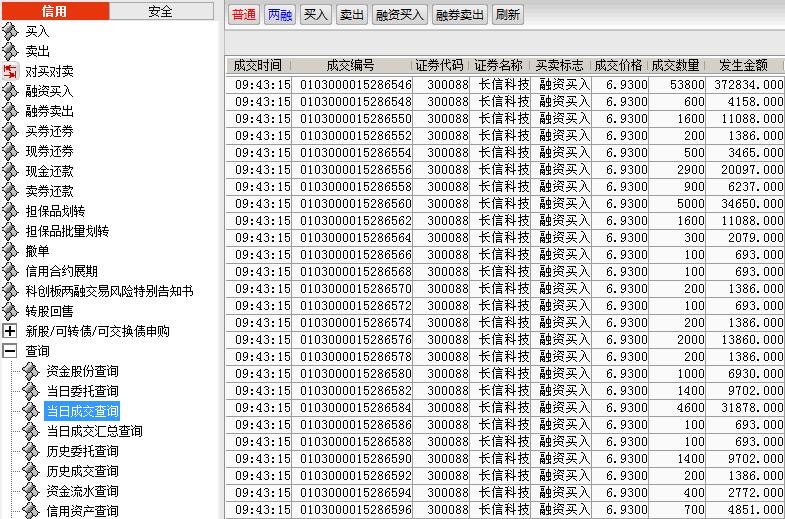
Task: Click the icon beside 融券卖出 in sidebar
Action: pos(10,111)
